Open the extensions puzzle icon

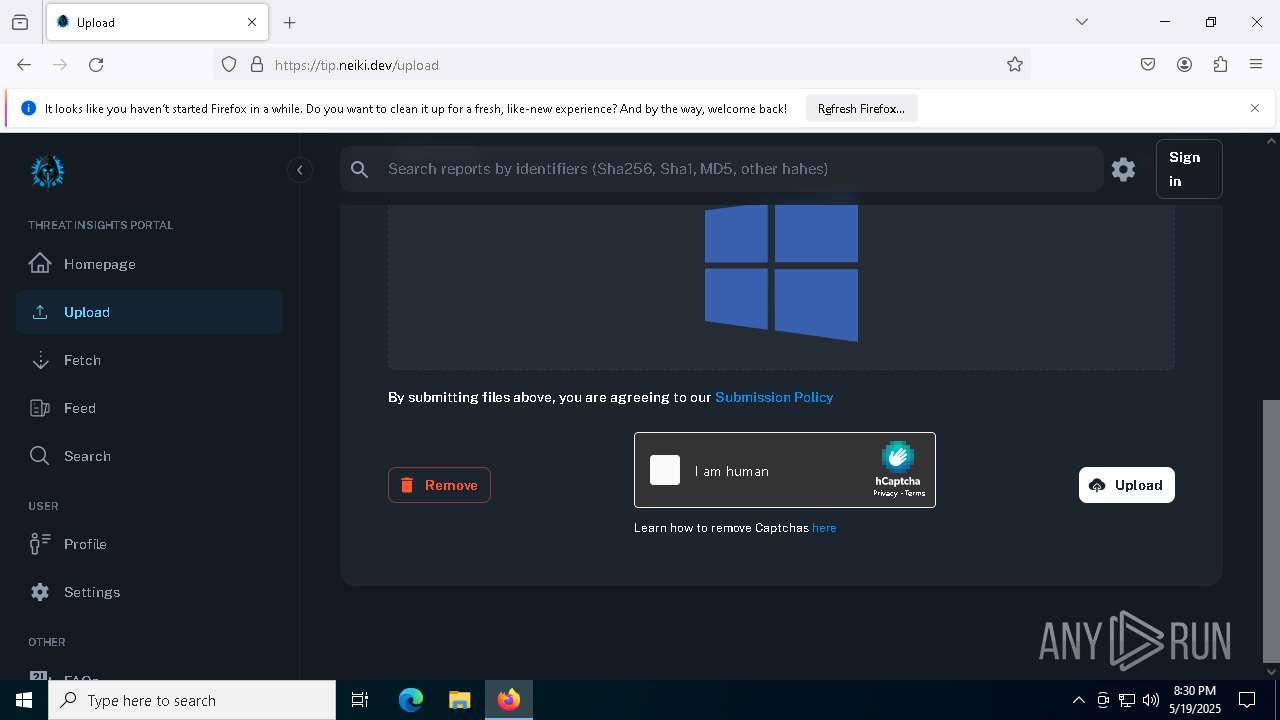[1220, 65]
